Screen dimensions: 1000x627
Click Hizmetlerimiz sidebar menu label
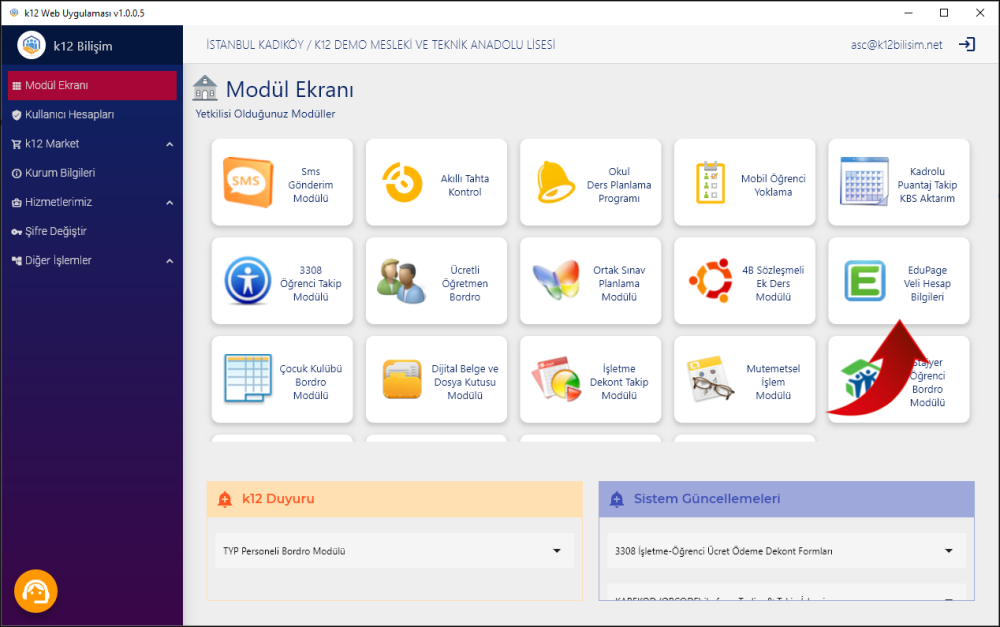coord(59,202)
